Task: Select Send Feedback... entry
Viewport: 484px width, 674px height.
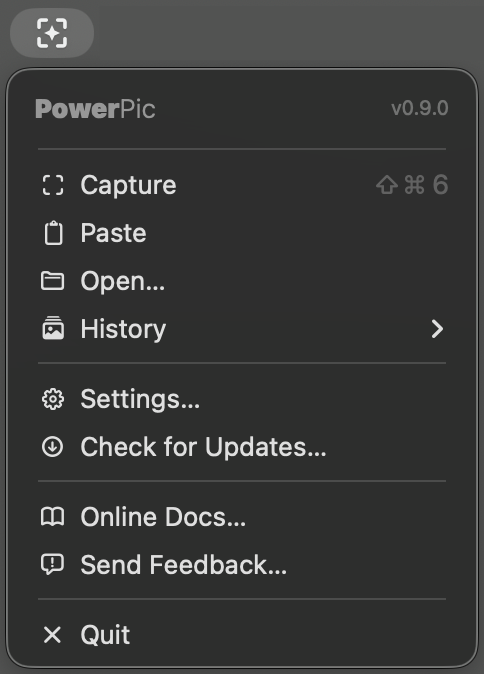Action: [x=242, y=565]
